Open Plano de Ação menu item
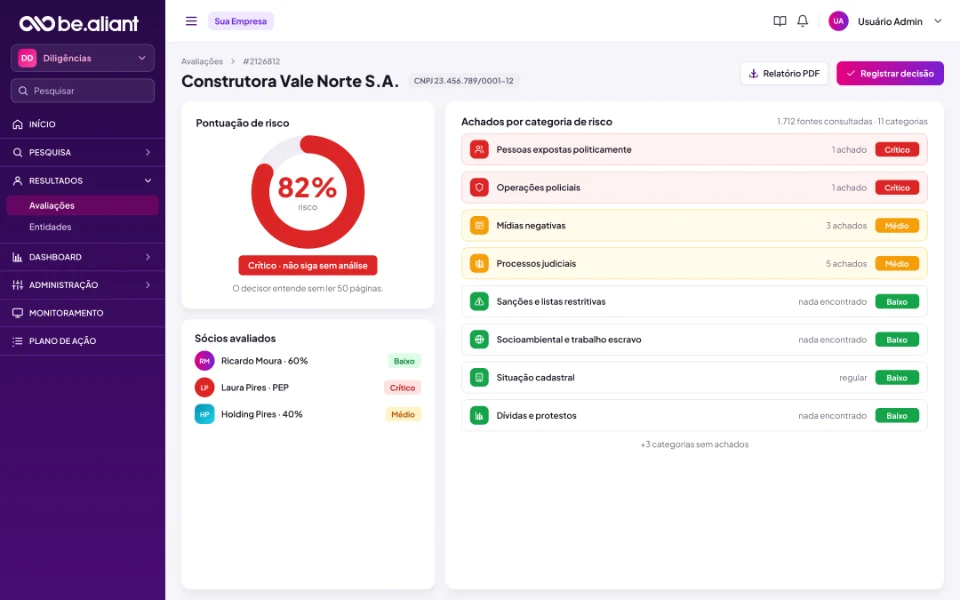Screen dimensions: 960x600 click(x=83, y=341)
